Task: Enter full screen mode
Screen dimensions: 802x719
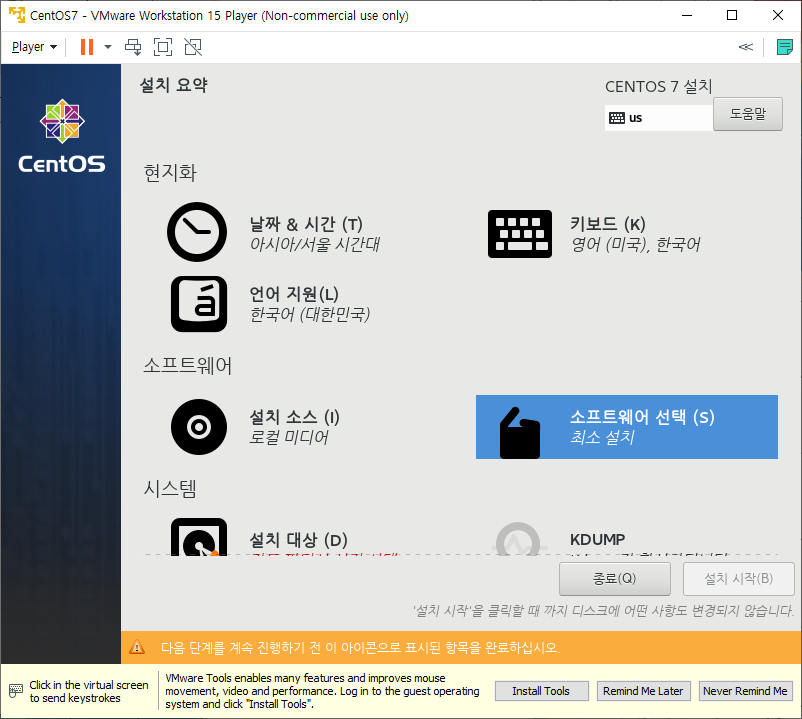Action: (163, 47)
